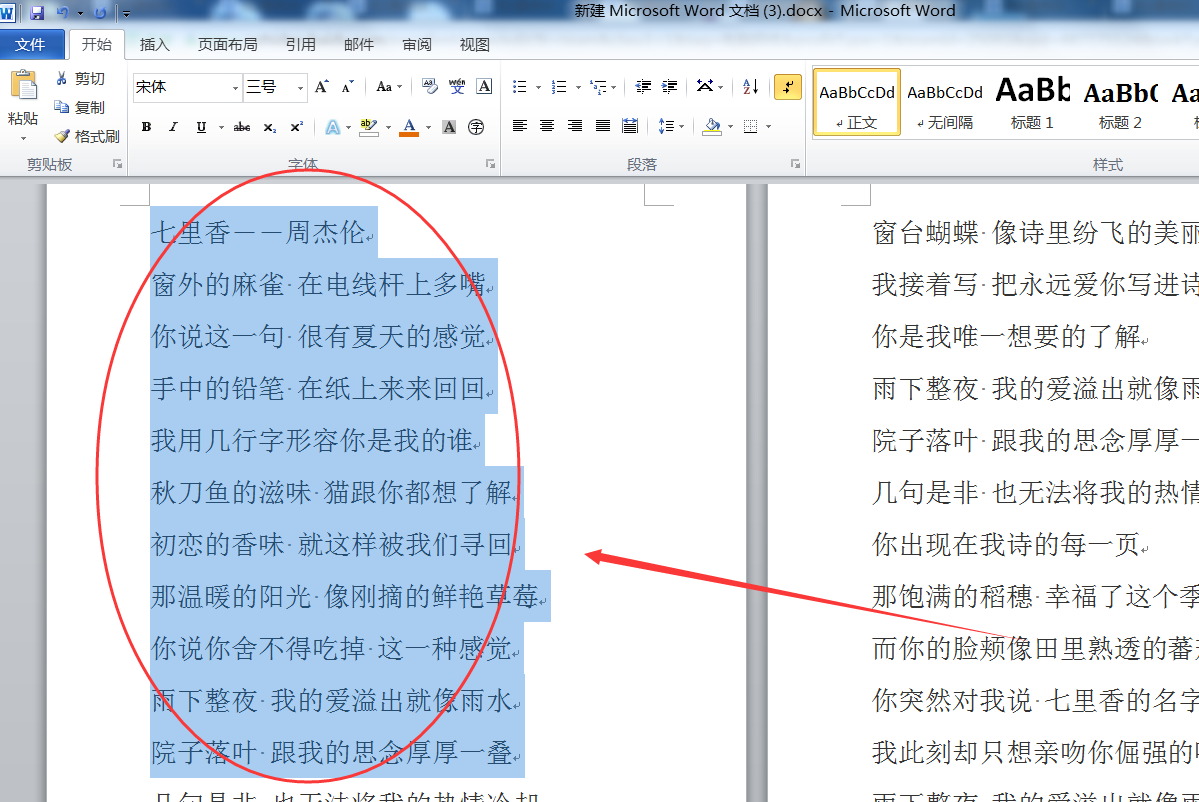Toggle show/hide paragraph marks

788,87
